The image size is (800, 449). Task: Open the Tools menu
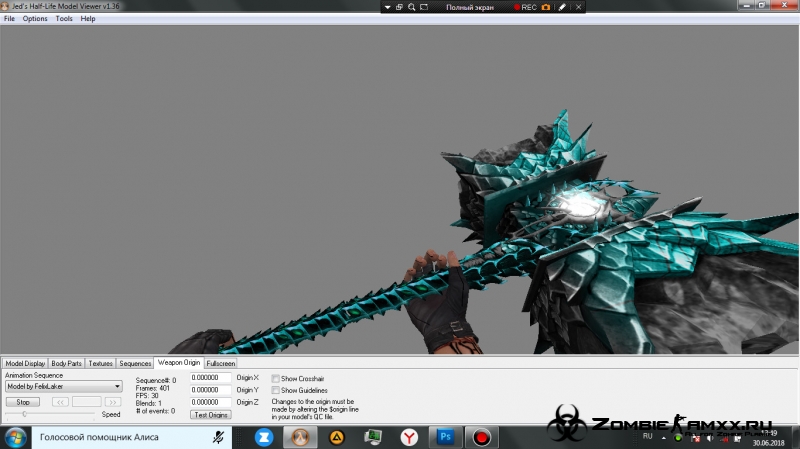[x=64, y=18]
